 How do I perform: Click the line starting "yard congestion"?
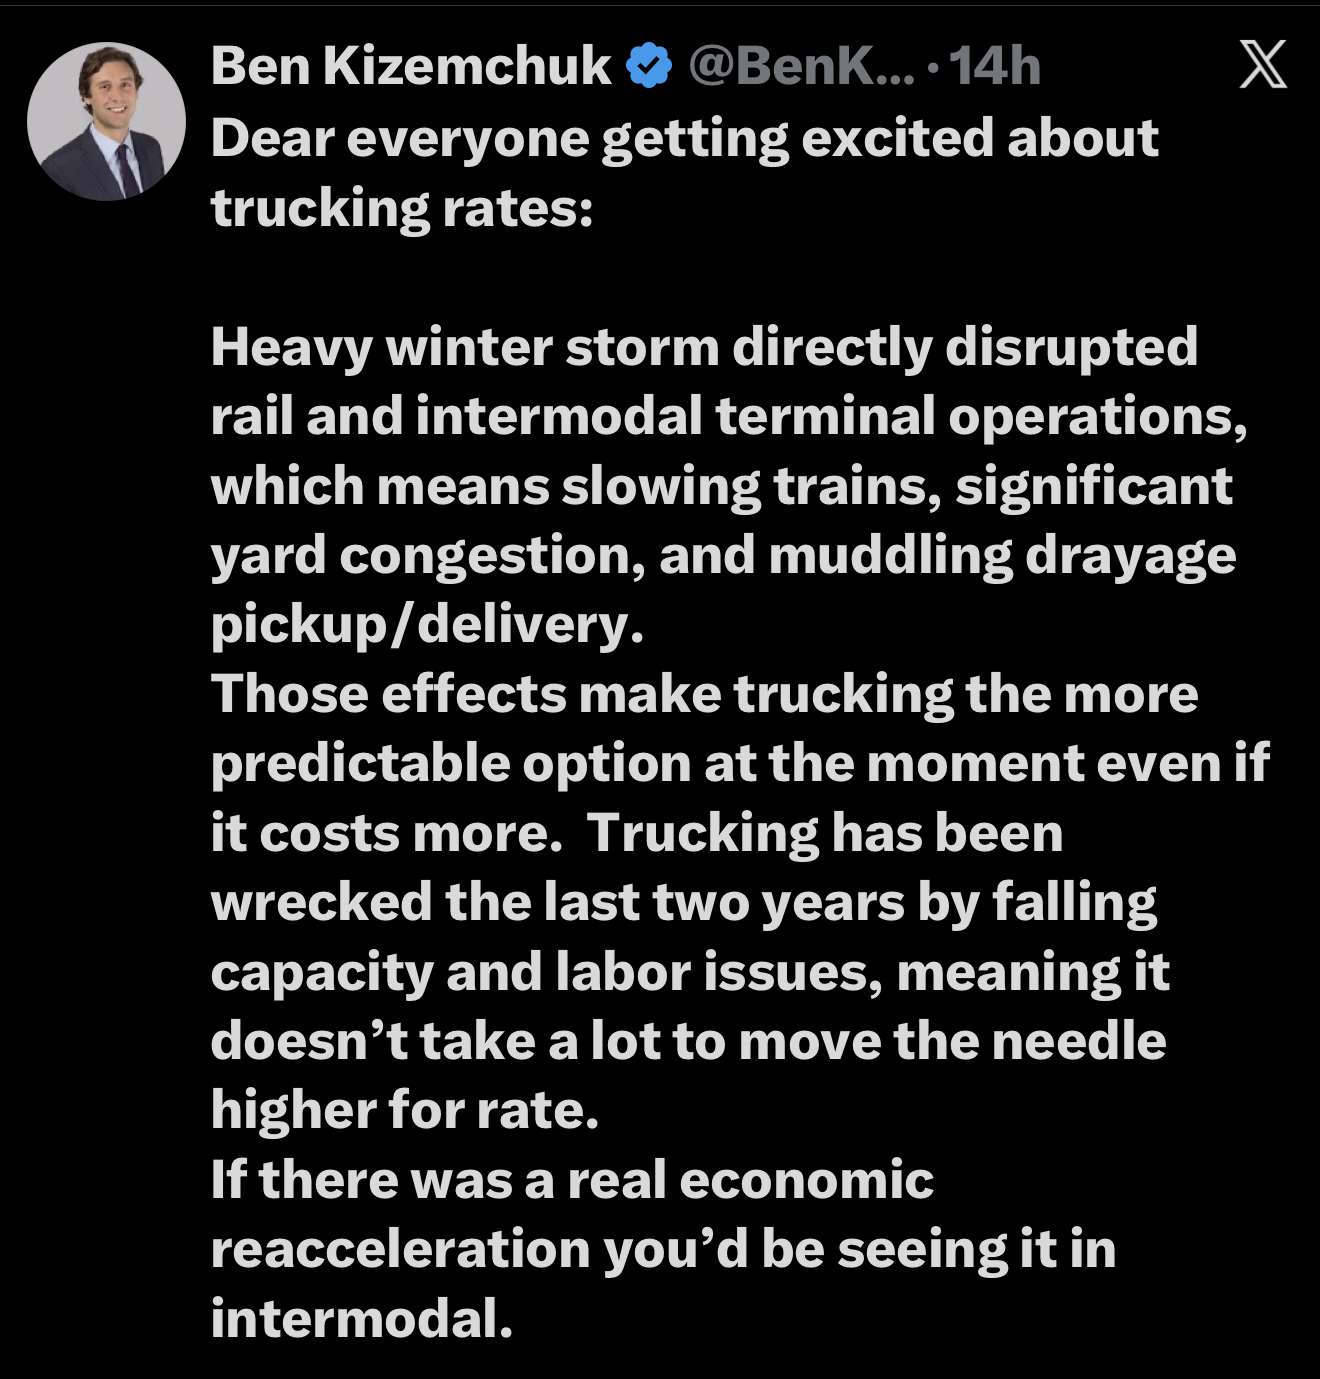coord(723,555)
